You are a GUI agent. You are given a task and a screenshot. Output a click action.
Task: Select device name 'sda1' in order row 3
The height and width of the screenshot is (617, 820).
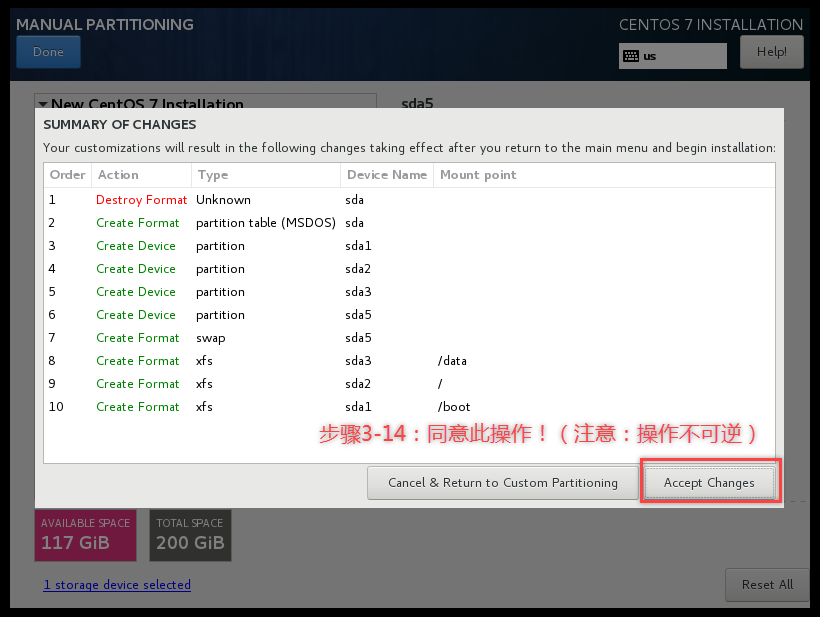pyautogui.click(x=358, y=246)
